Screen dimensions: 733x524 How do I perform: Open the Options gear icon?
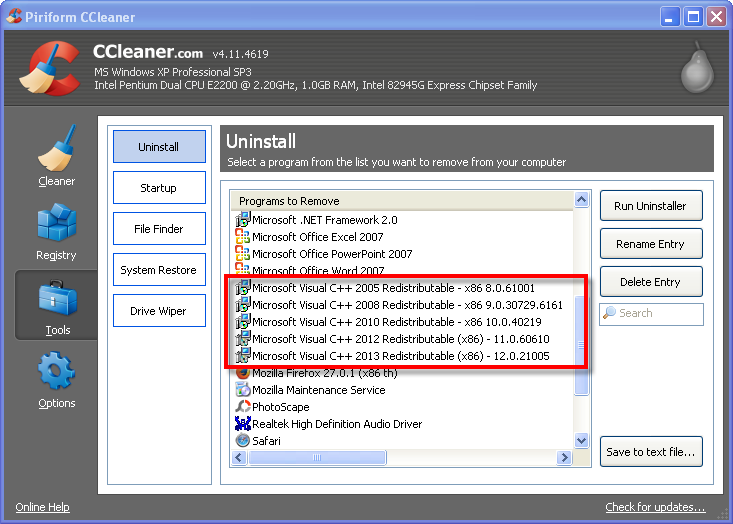tap(57, 371)
